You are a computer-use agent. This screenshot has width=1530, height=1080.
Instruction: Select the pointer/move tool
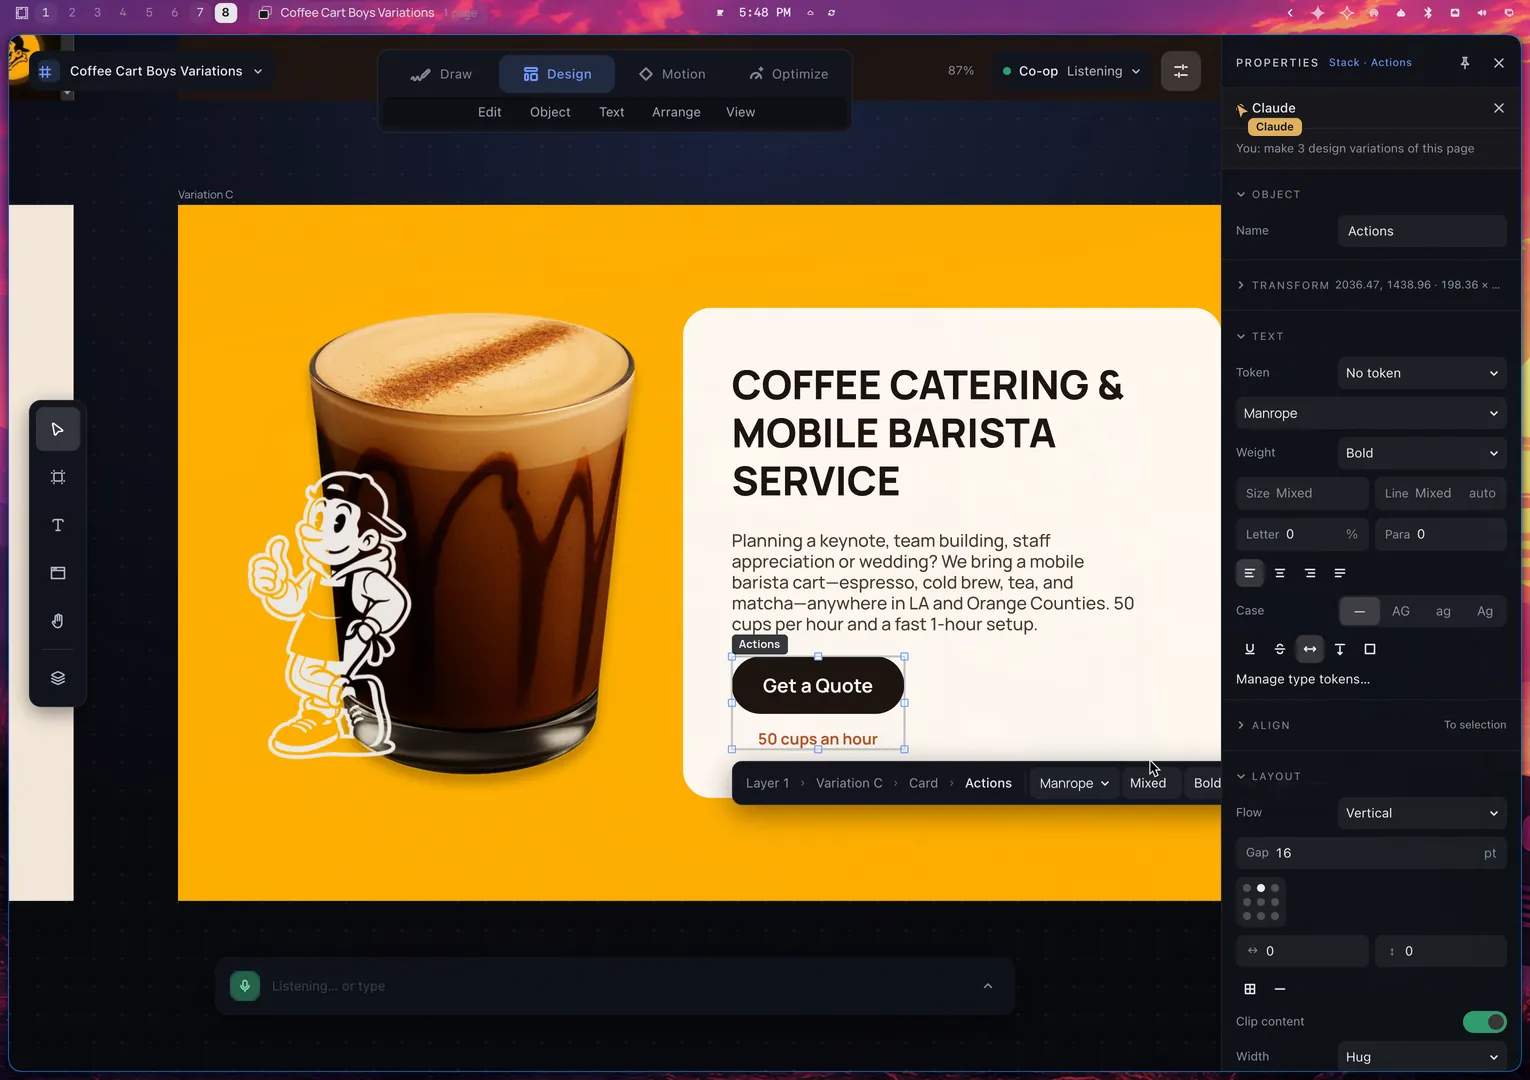(58, 430)
